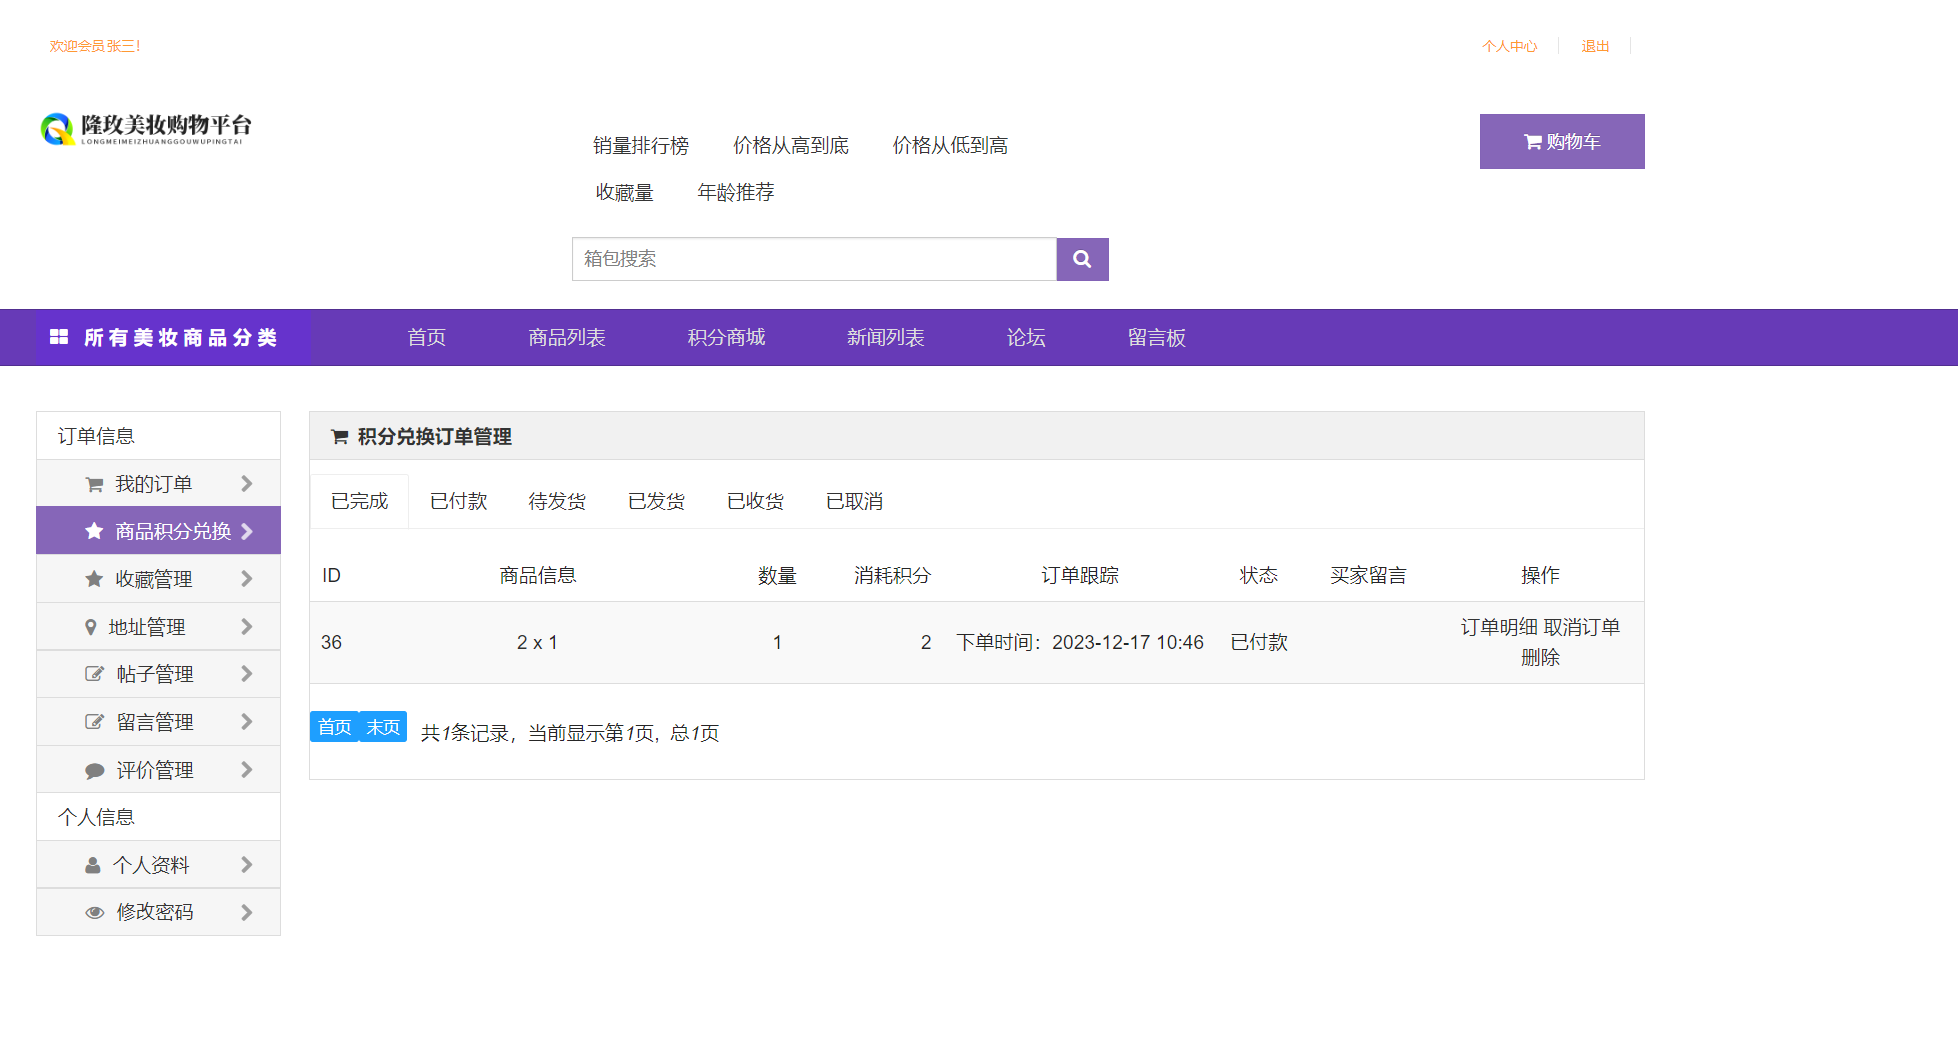Click the 已付款 status cell for order 36
The height and width of the screenshot is (1062, 1958).
pos(1259,643)
